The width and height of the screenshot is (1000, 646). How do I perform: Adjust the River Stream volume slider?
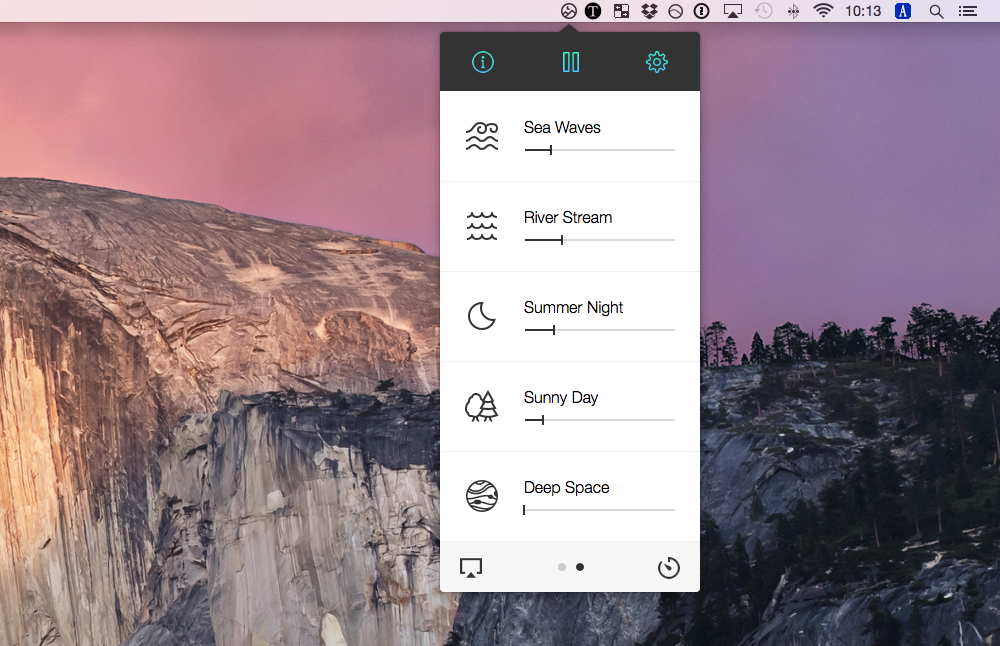pos(599,240)
